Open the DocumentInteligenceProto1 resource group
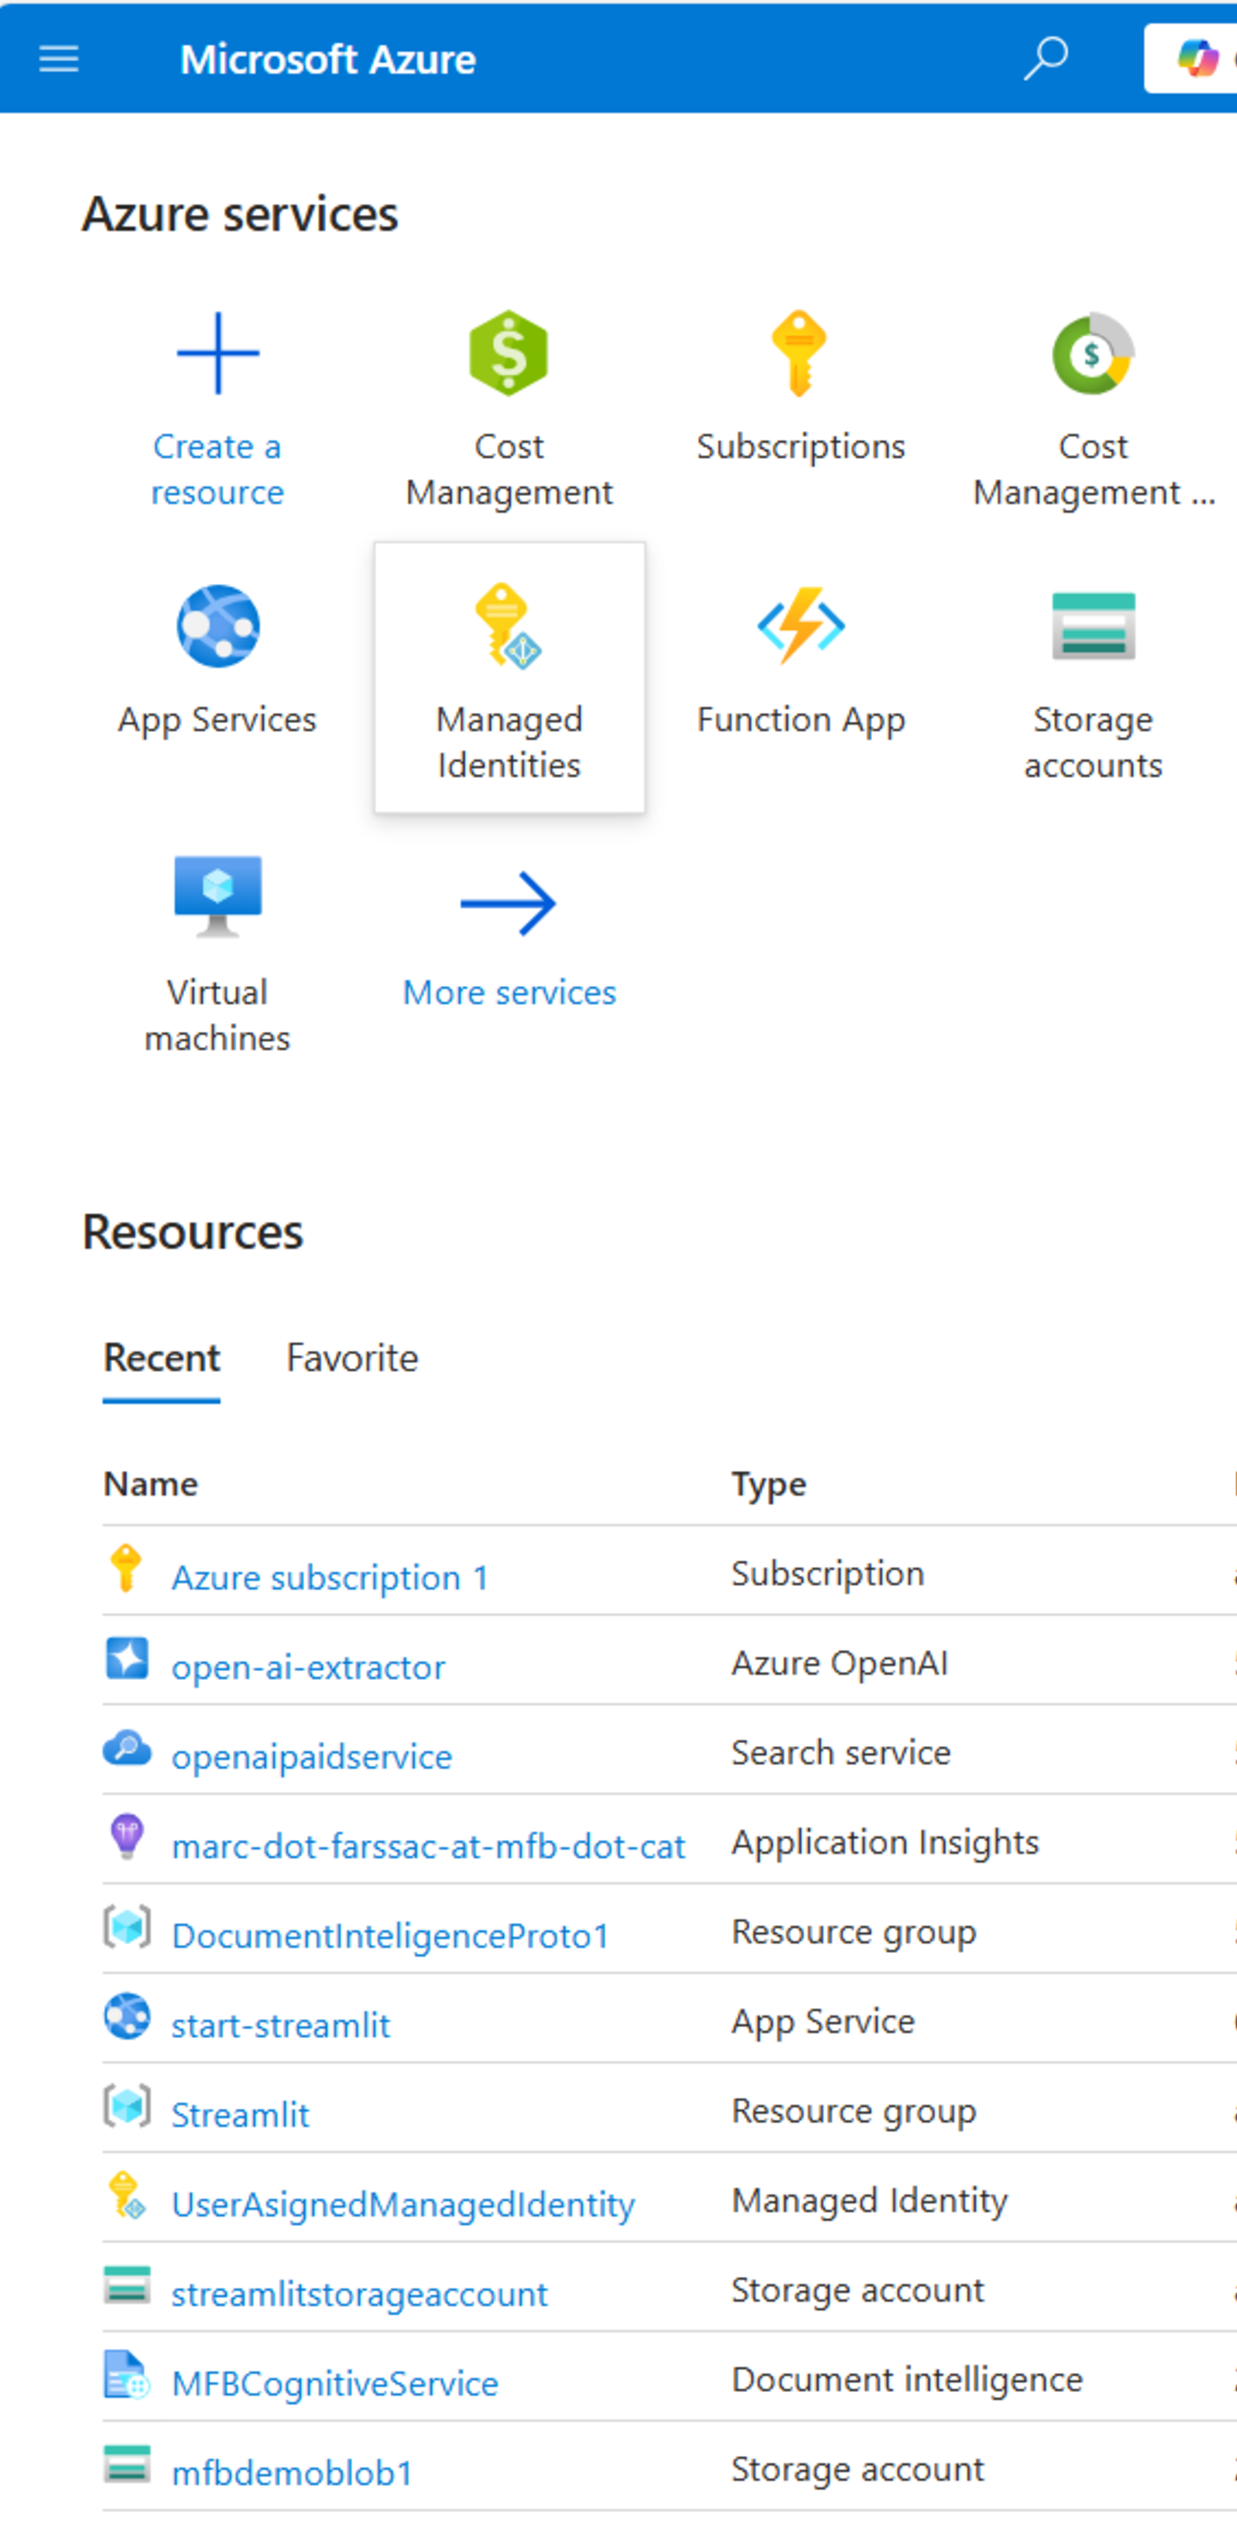This screenshot has height=2534, width=1237. (390, 1935)
